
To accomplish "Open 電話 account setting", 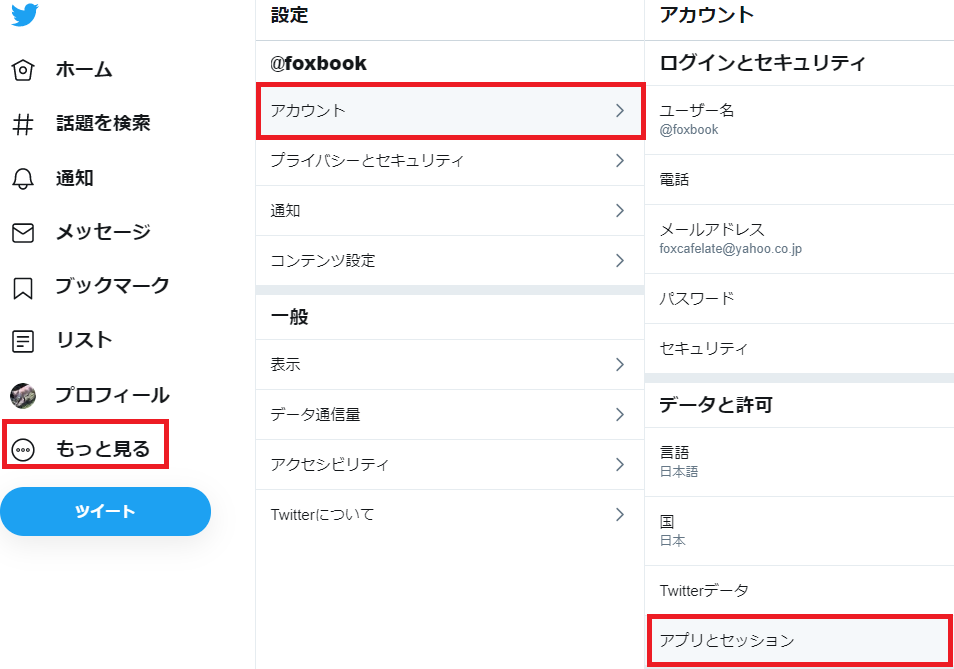I will (799, 179).
